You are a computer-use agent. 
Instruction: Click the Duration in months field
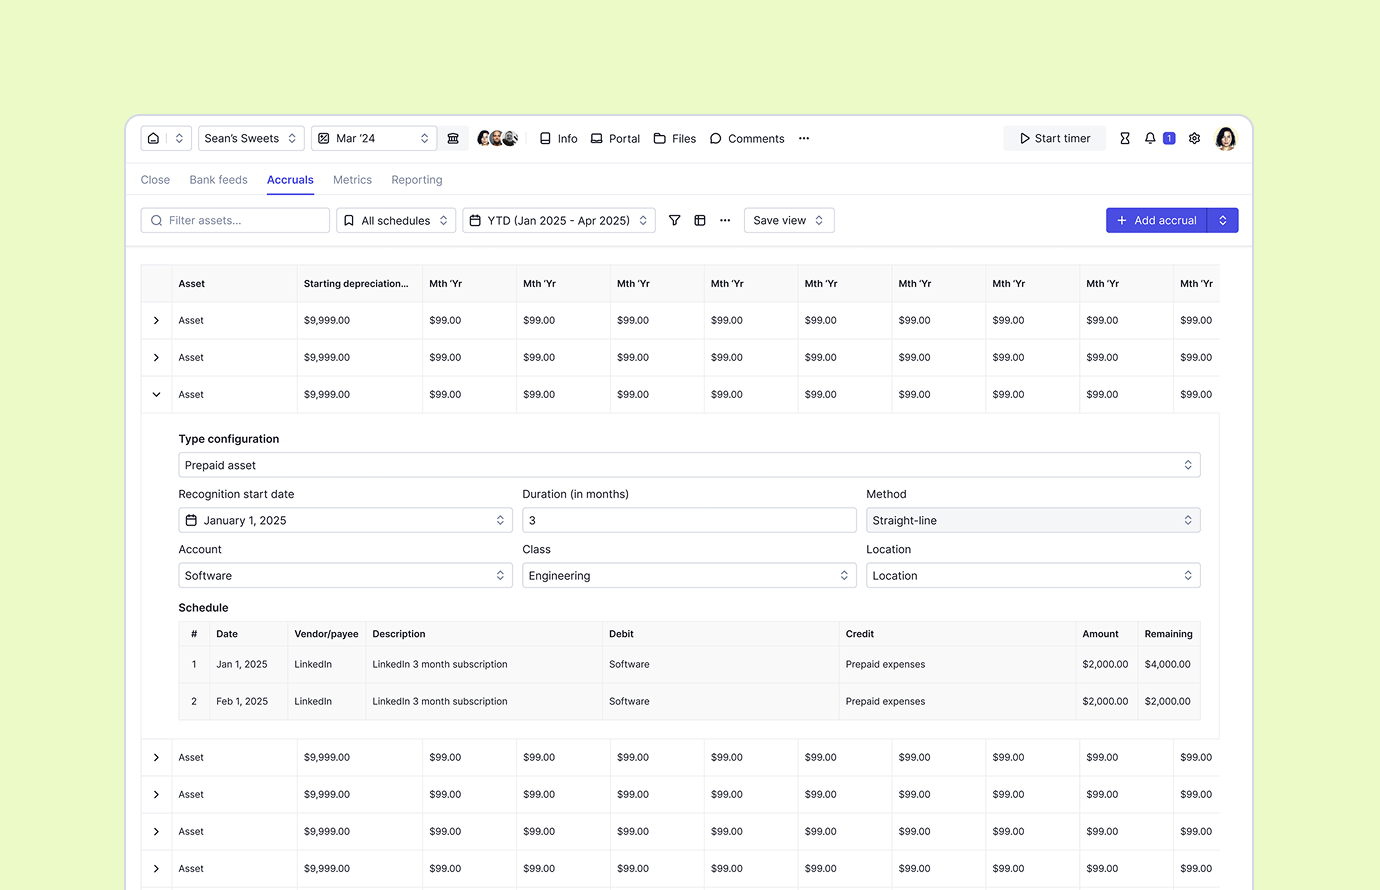[x=689, y=520]
